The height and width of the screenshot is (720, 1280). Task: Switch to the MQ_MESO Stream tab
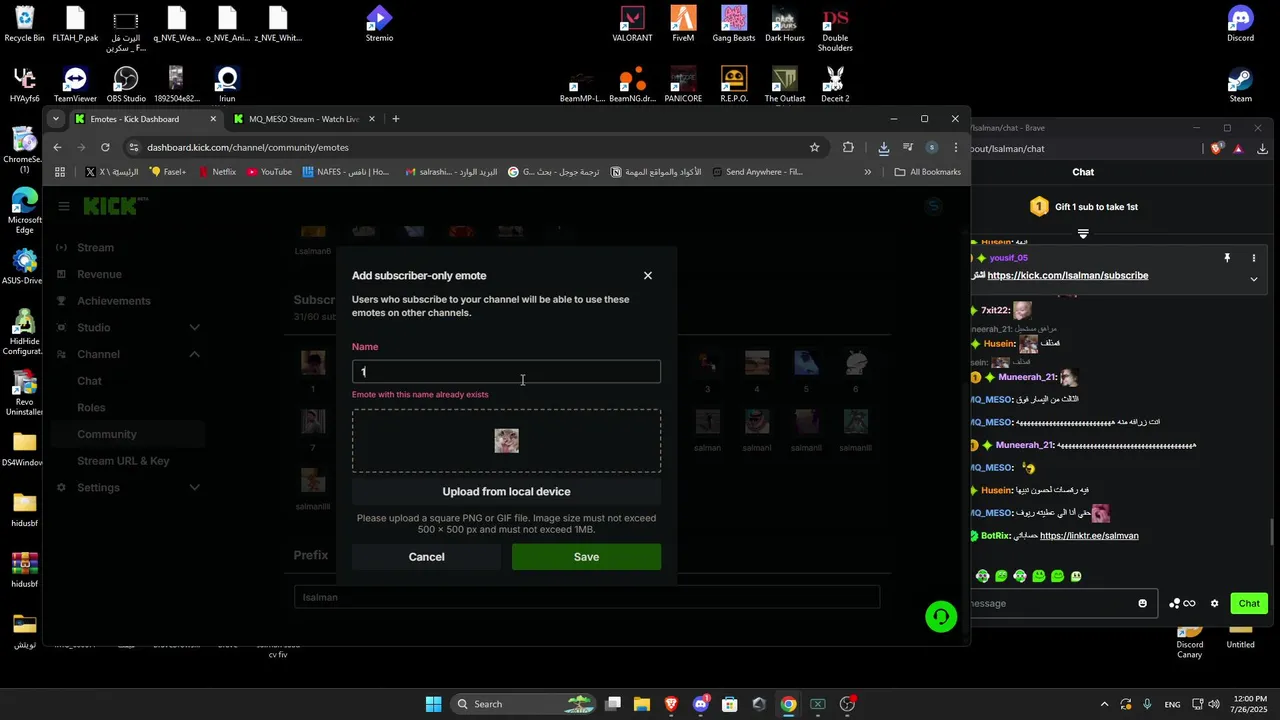(304, 119)
